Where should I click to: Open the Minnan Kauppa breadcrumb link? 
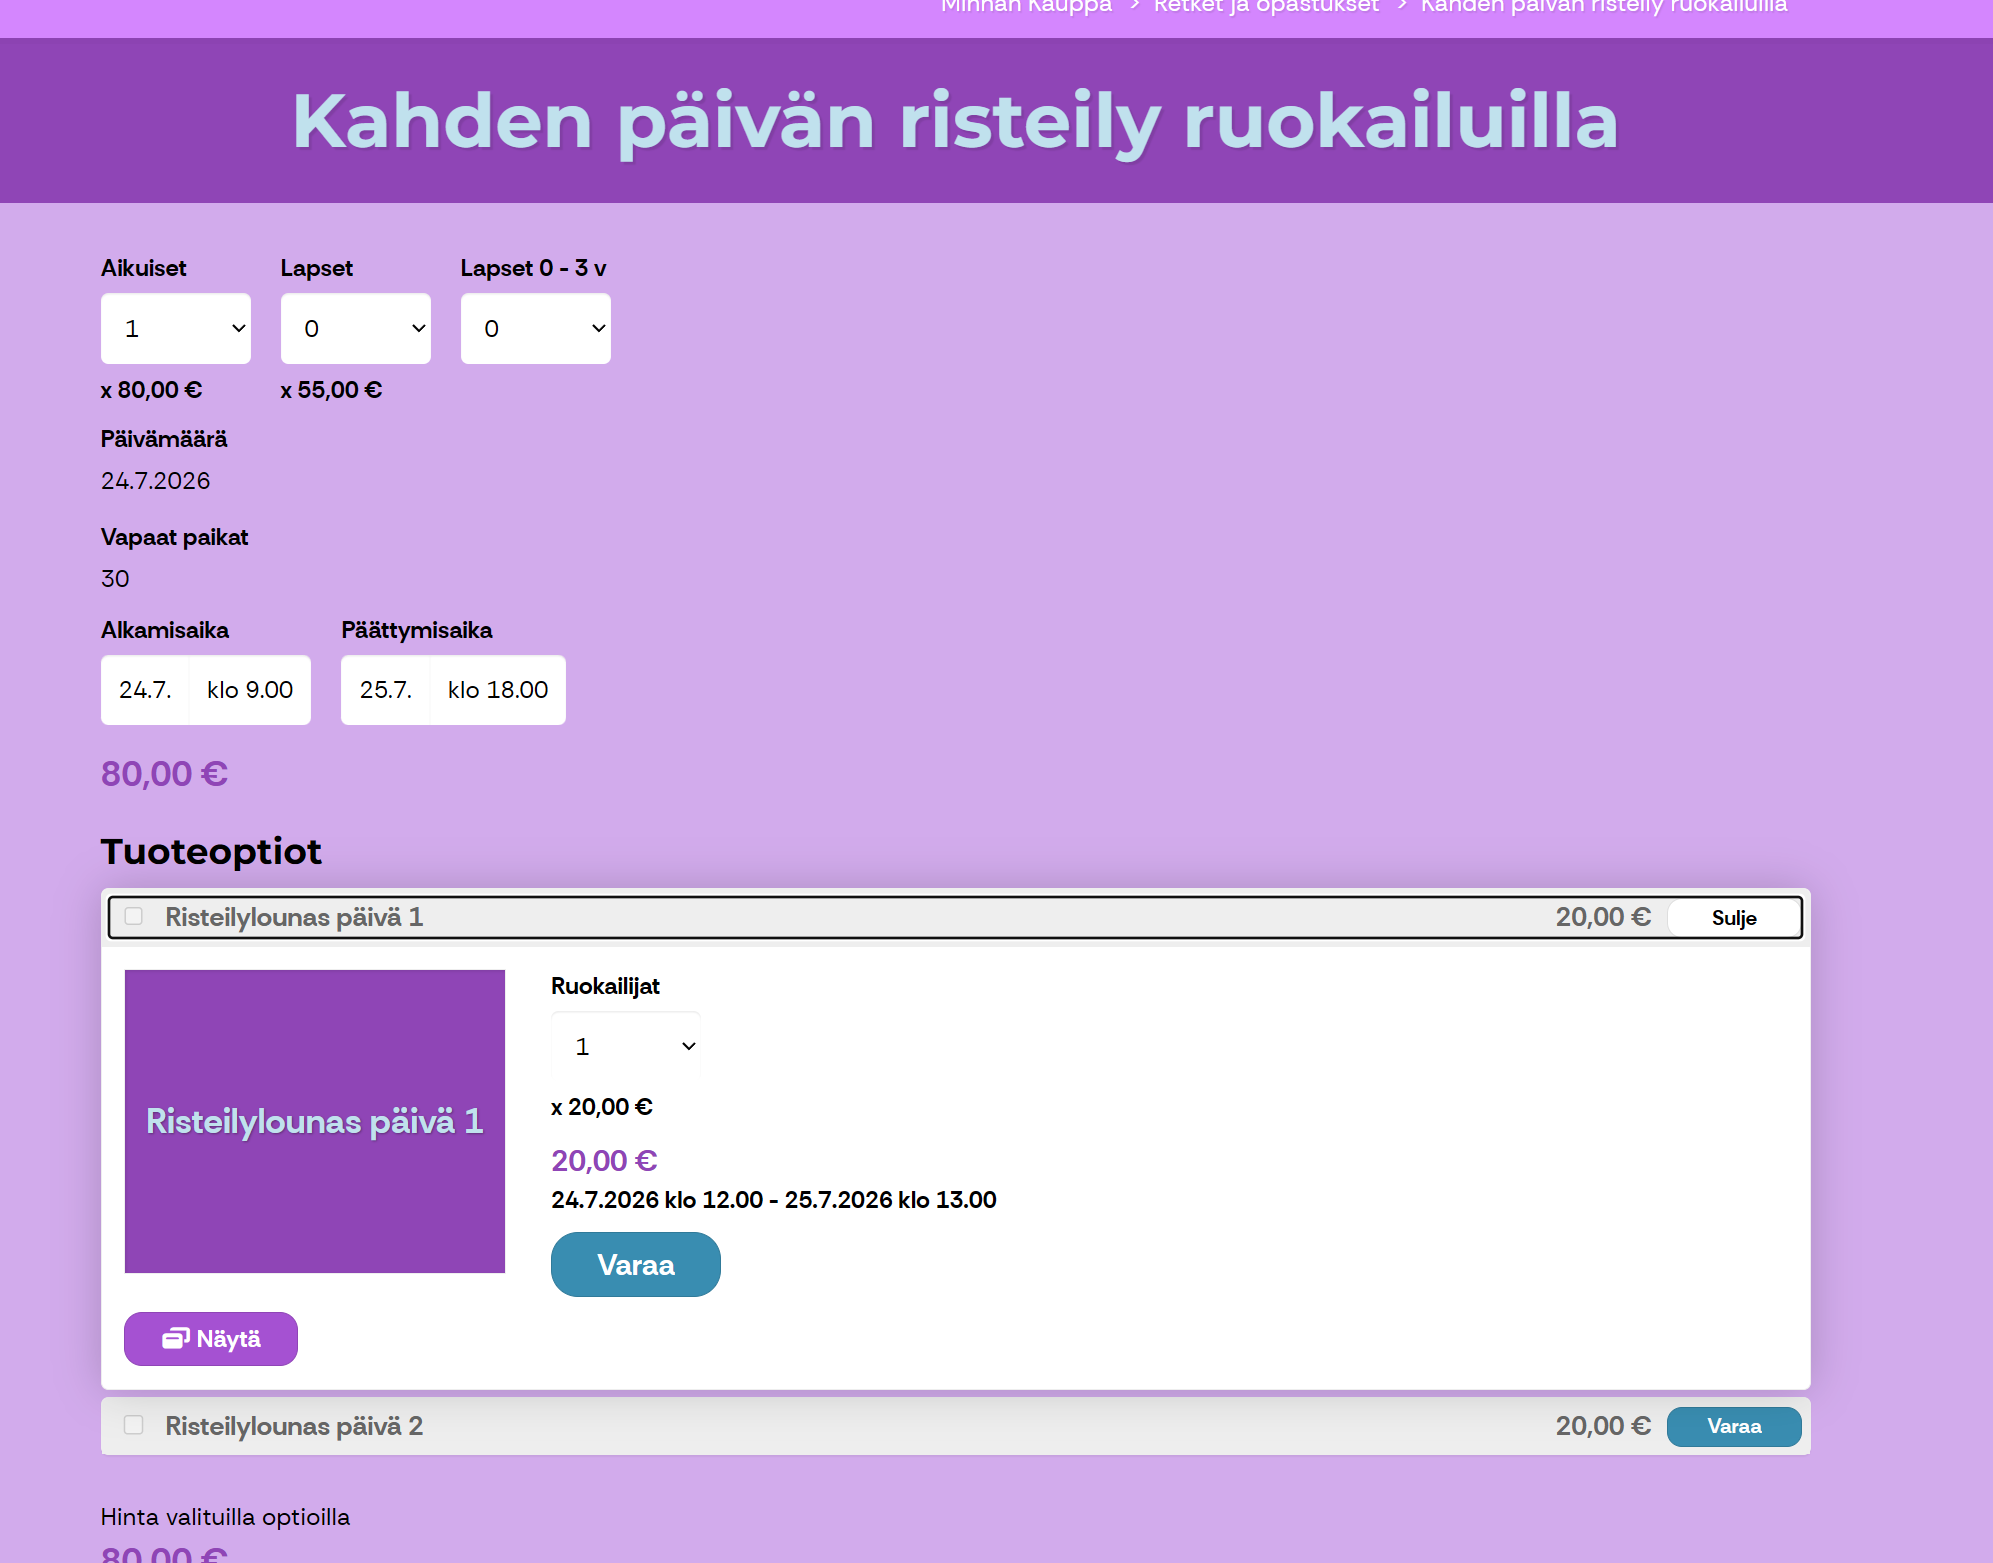click(x=1026, y=6)
